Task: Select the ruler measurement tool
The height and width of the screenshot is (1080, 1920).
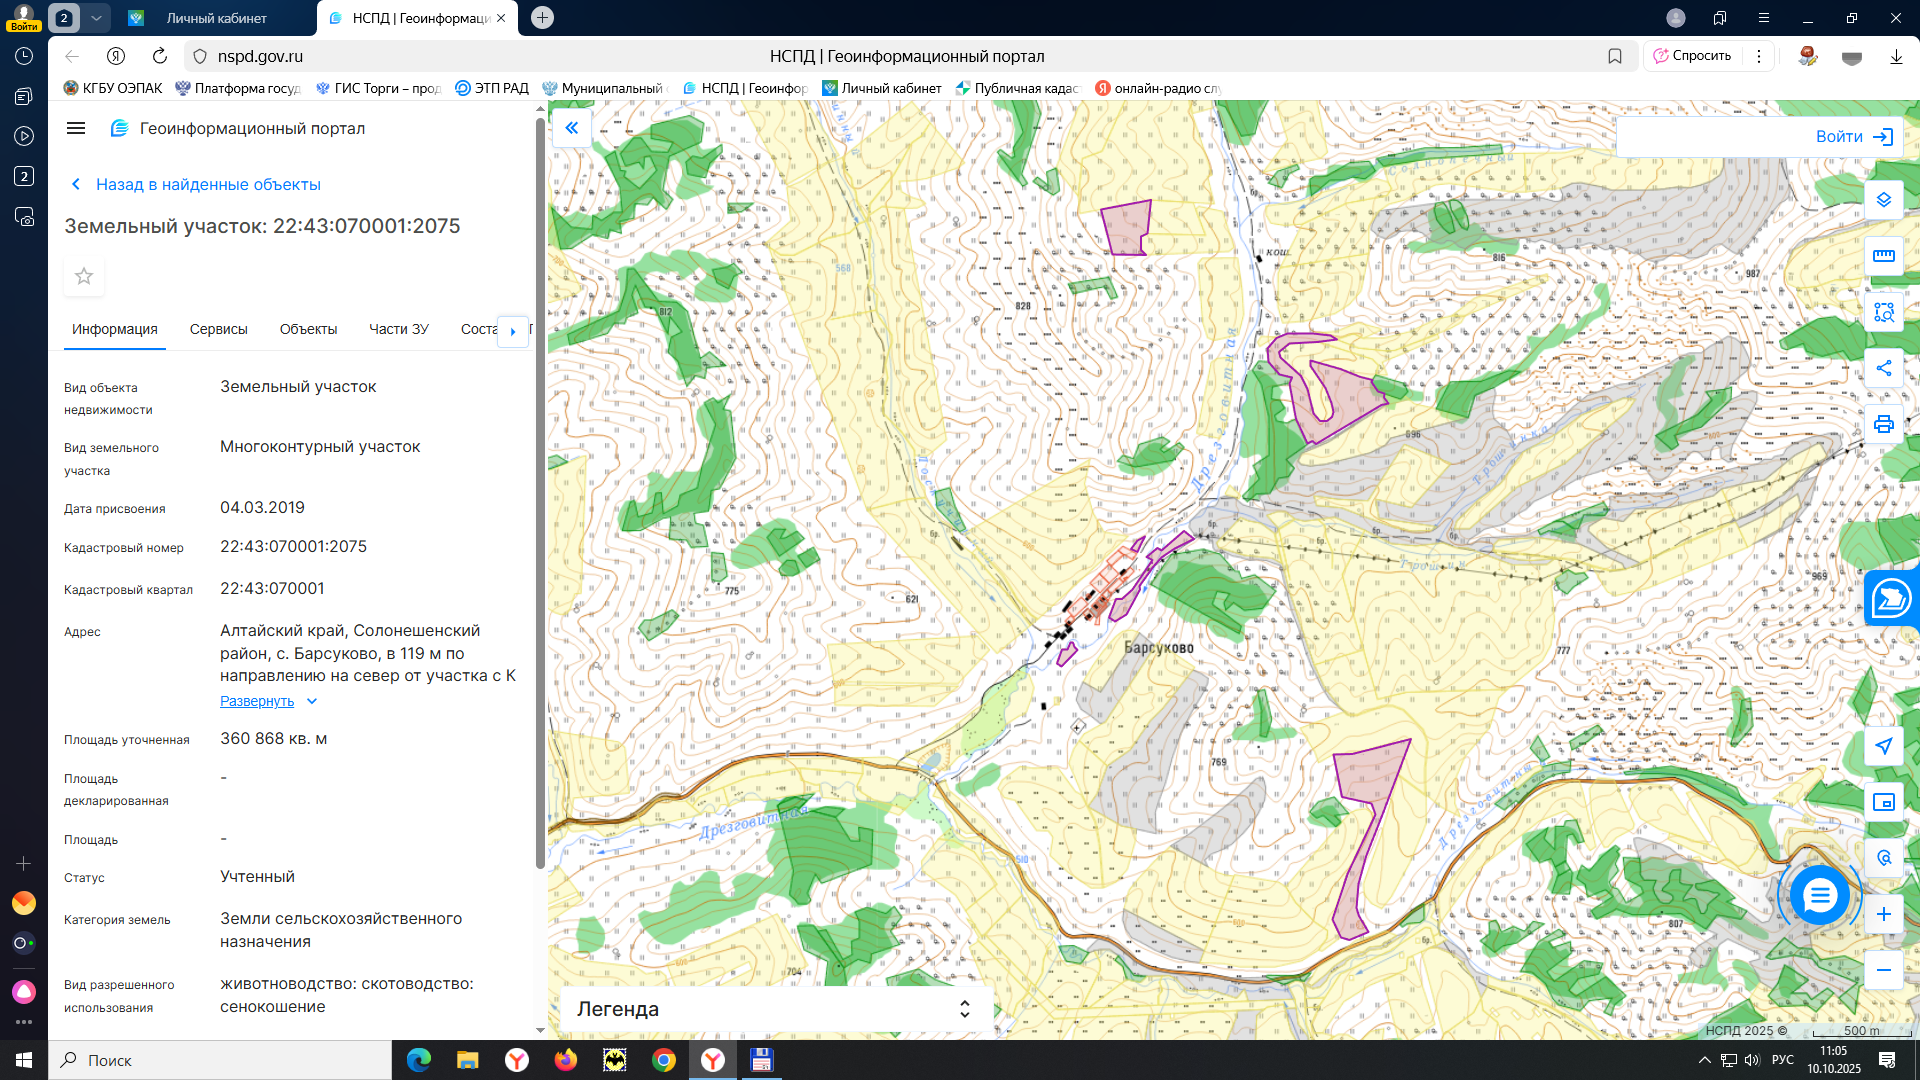Action: [x=1884, y=256]
